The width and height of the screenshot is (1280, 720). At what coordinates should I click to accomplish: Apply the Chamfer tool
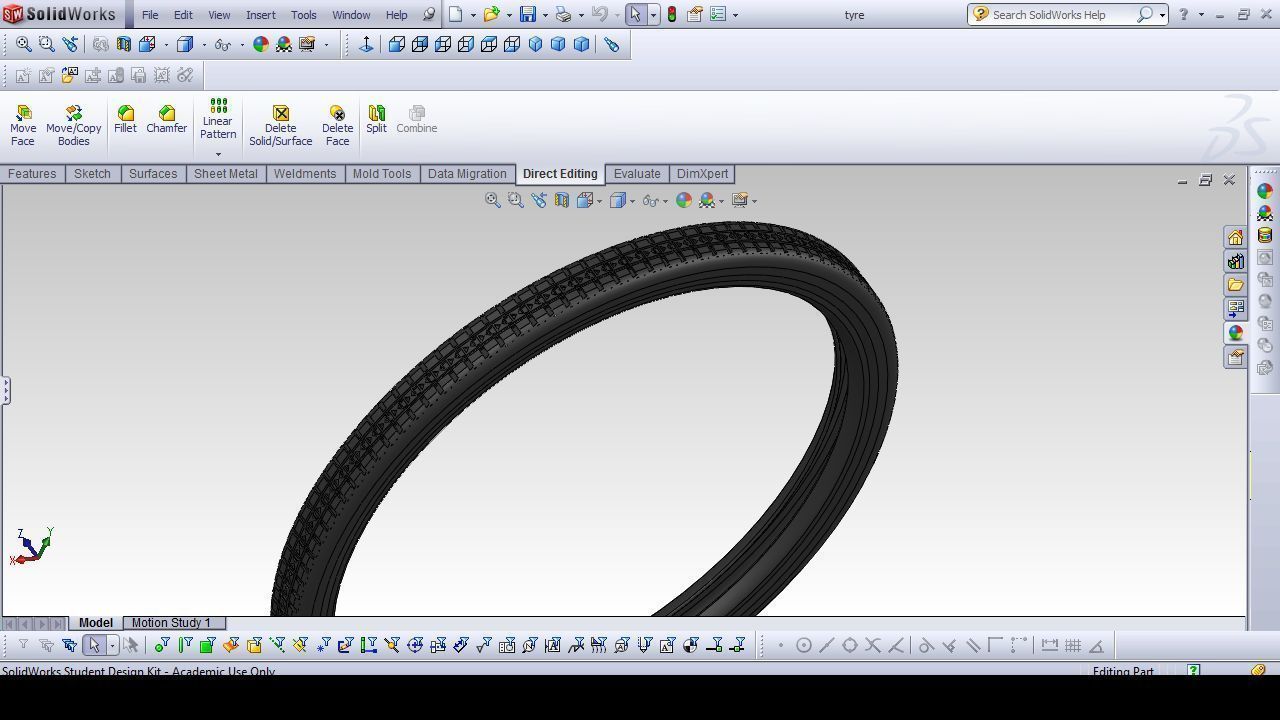click(x=166, y=120)
